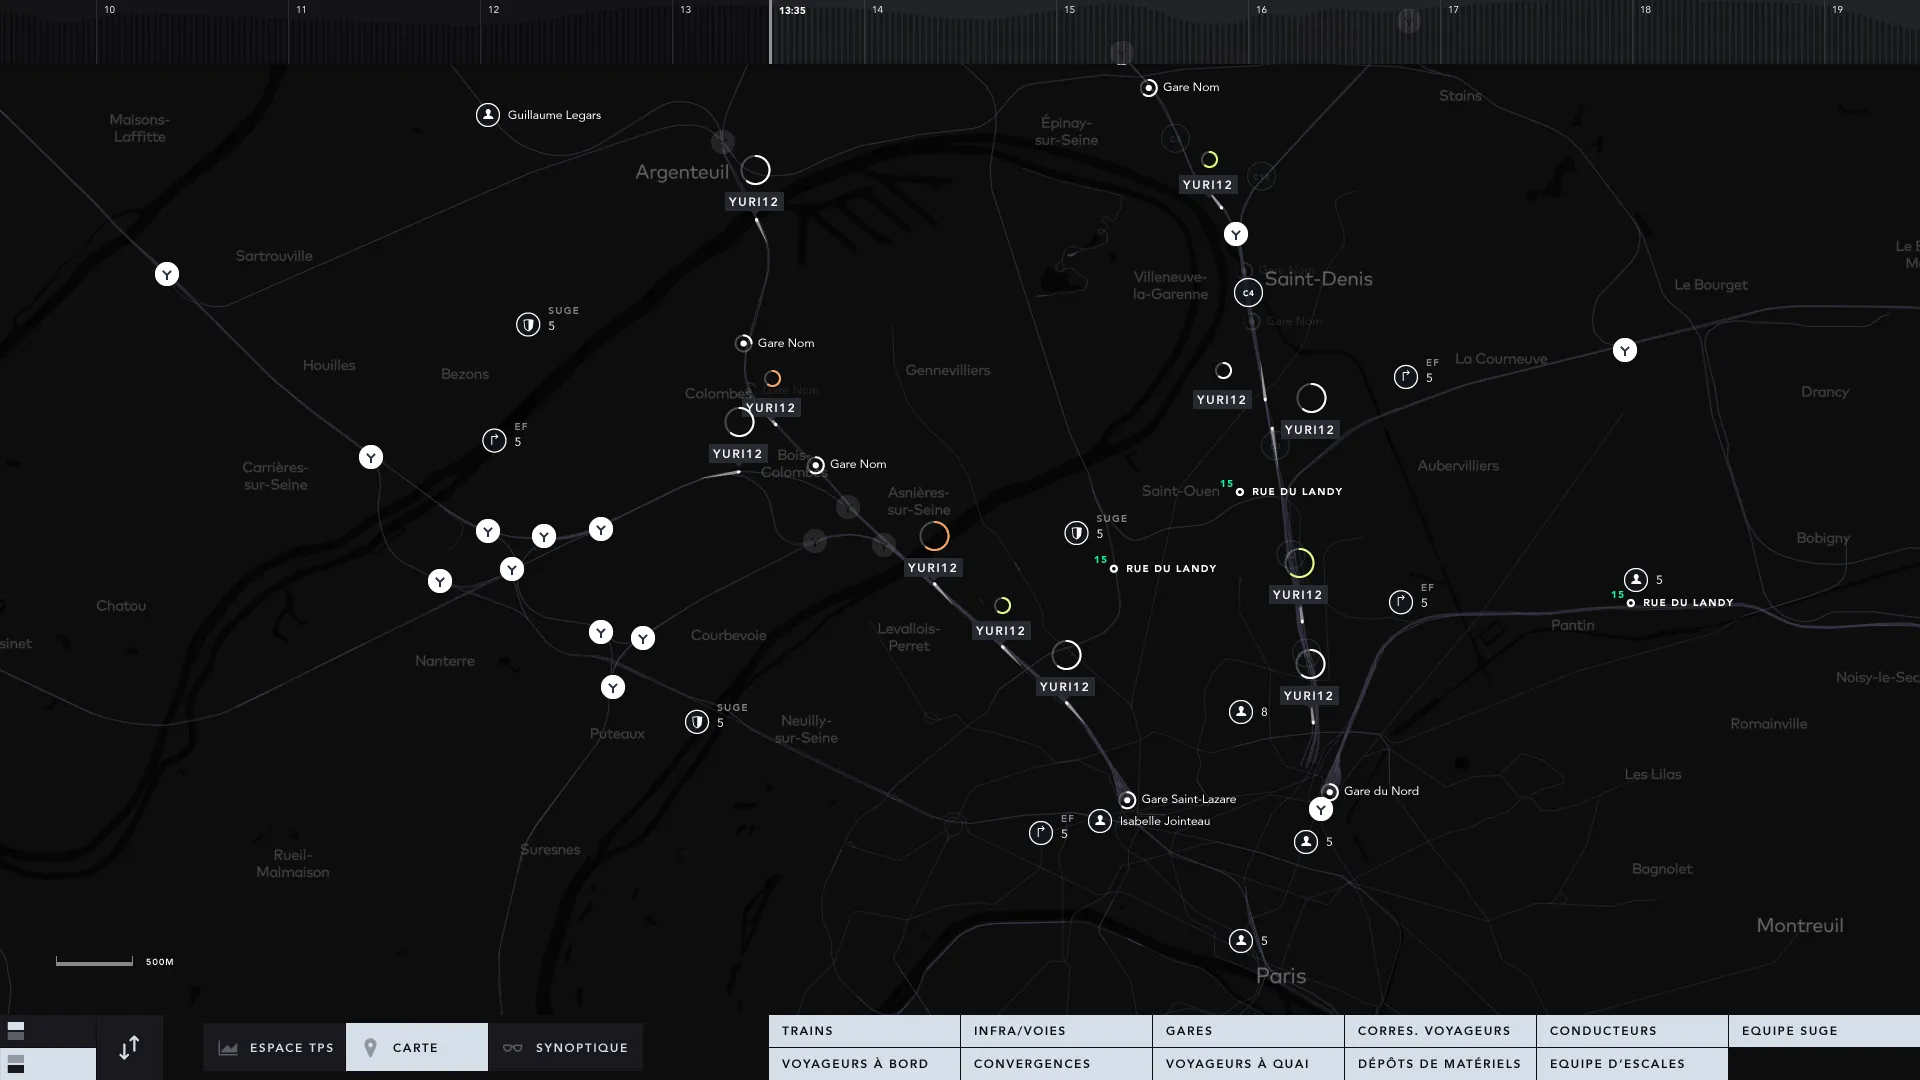The height and width of the screenshot is (1080, 1920).
Task: Click the EF flag icon near La Courneuve
Action: 1406,377
